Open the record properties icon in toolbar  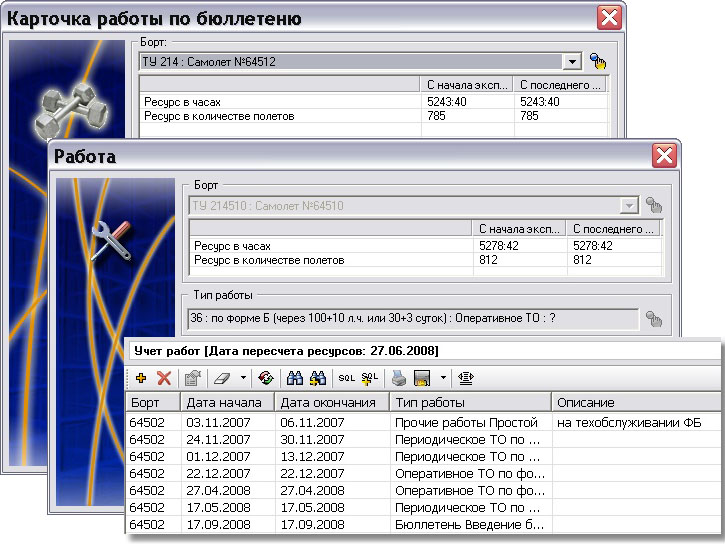point(193,378)
